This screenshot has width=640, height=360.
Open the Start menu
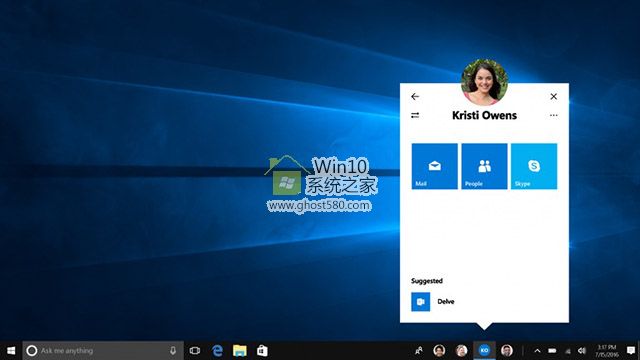point(11,351)
